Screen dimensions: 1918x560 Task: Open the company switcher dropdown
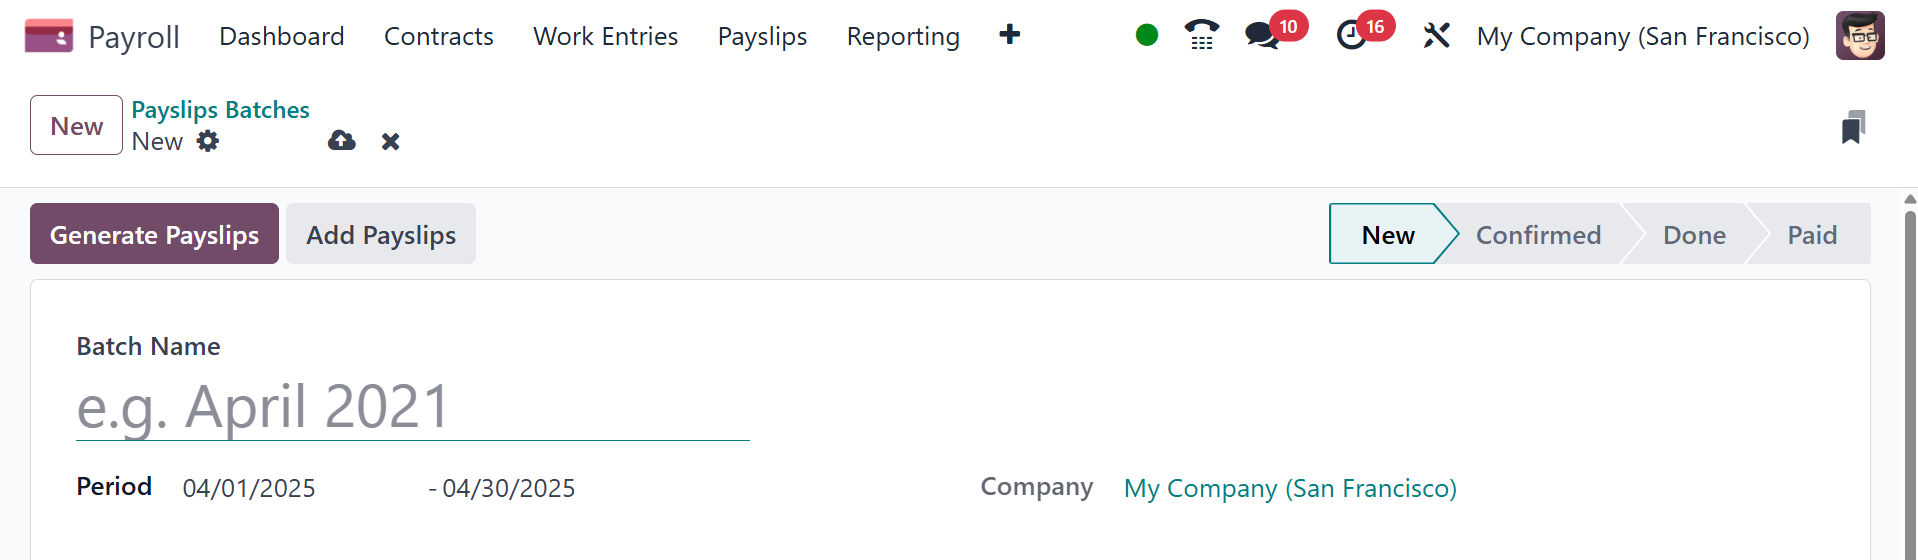tap(1643, 37)
